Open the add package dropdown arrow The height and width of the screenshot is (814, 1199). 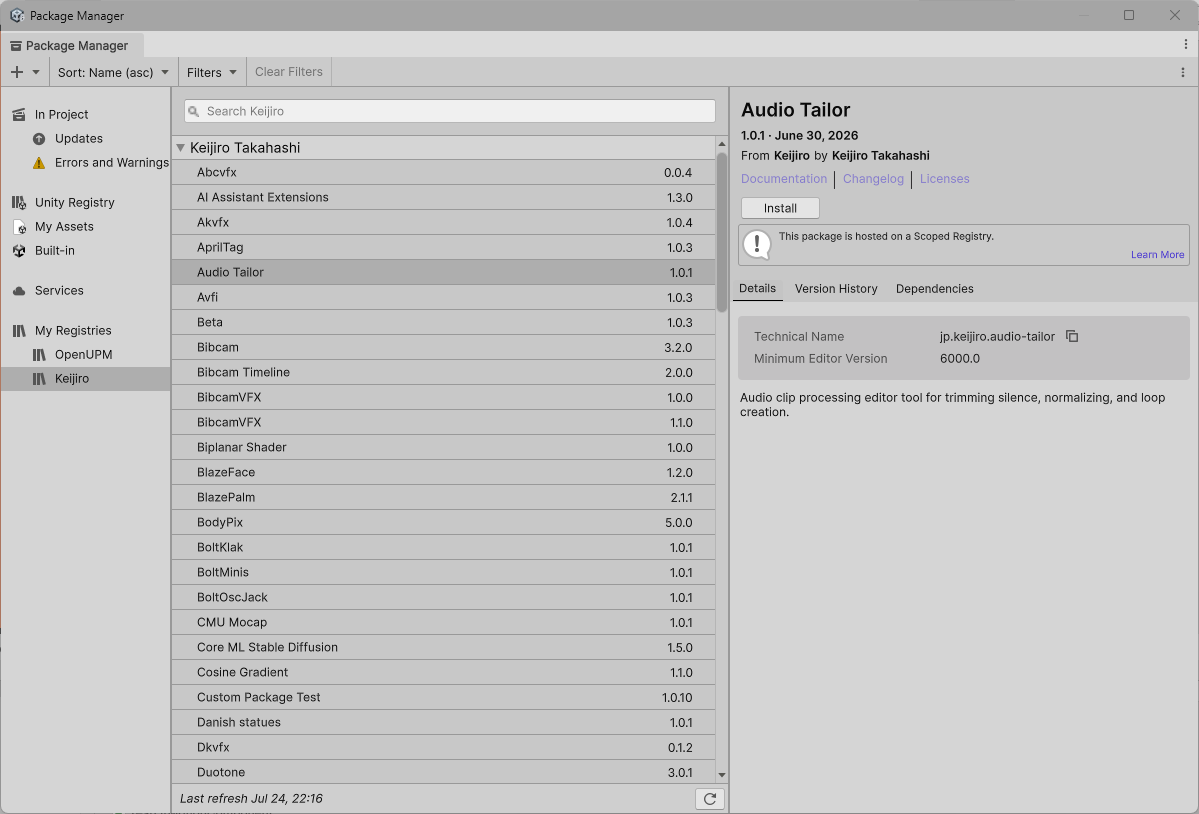pos(35,72)
